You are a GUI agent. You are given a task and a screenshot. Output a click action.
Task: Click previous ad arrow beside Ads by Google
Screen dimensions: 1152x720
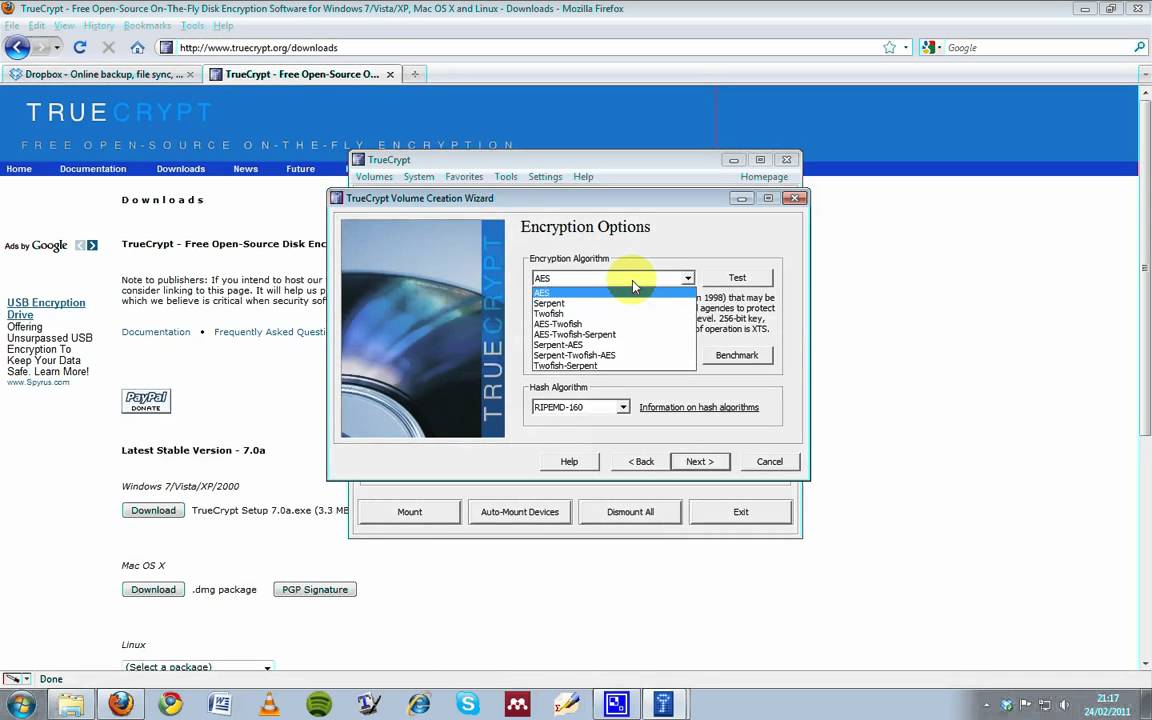[80, 245]
